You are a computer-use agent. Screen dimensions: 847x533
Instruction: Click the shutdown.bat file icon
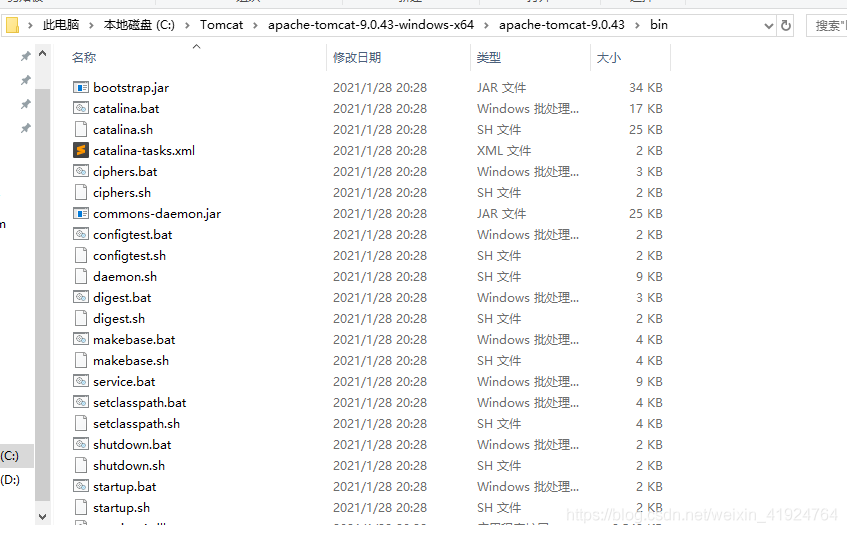tap(80, 444)
